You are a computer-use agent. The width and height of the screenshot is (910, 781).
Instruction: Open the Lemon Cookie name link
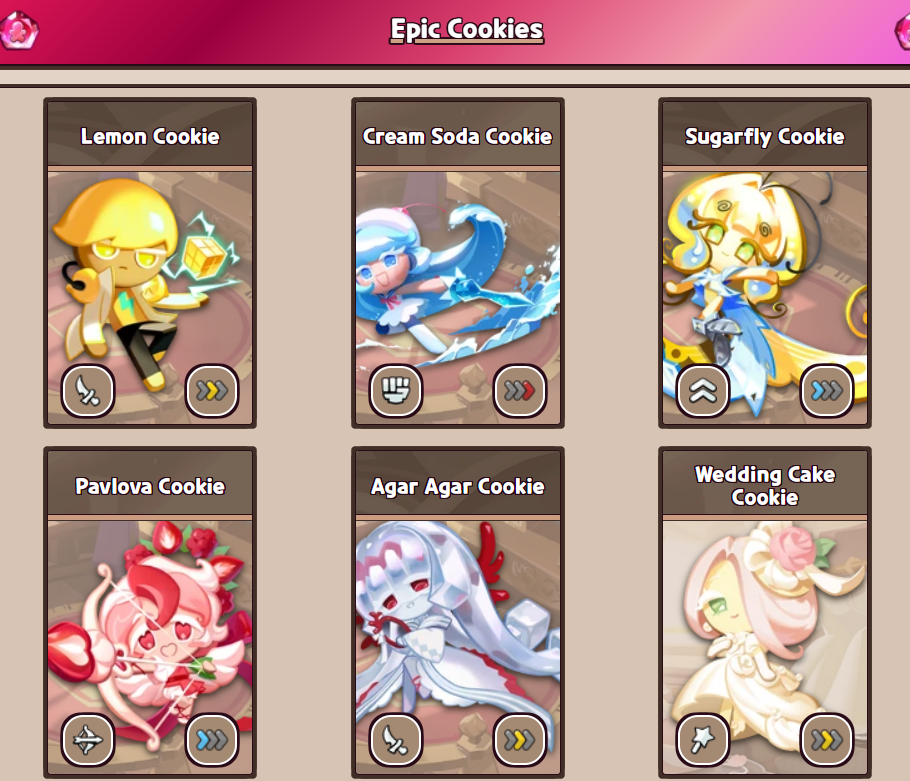pyautogui.click(x=150, y=136)
